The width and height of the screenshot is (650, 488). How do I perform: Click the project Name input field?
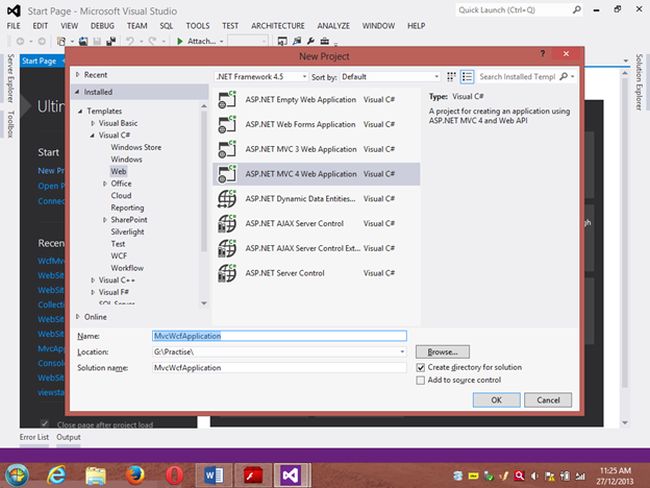pos(279,336)
